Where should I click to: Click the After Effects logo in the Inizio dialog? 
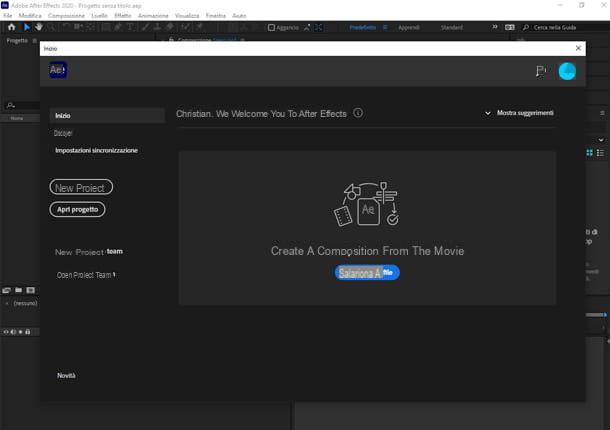(58, 70)
